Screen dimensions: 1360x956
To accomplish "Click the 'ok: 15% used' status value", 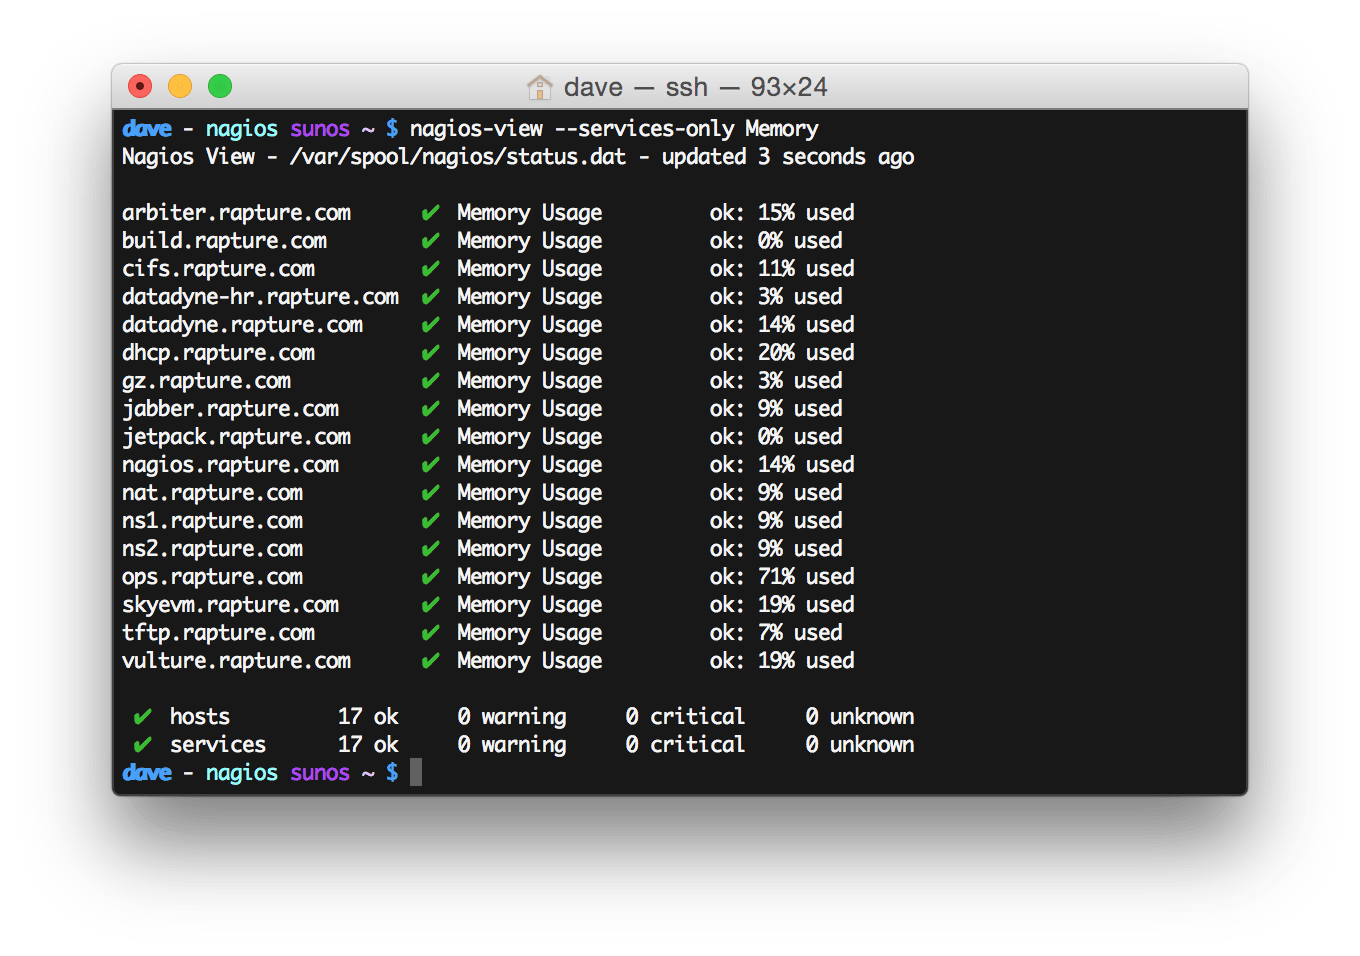I will coord(782,213).
